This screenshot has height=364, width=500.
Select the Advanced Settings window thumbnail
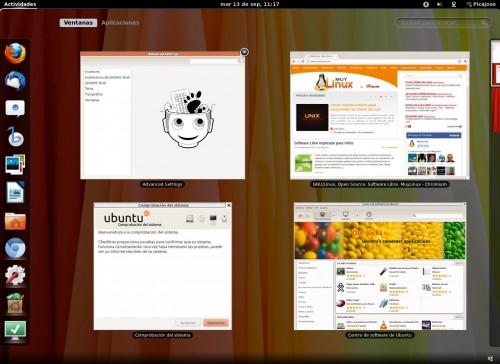(162, 115)
